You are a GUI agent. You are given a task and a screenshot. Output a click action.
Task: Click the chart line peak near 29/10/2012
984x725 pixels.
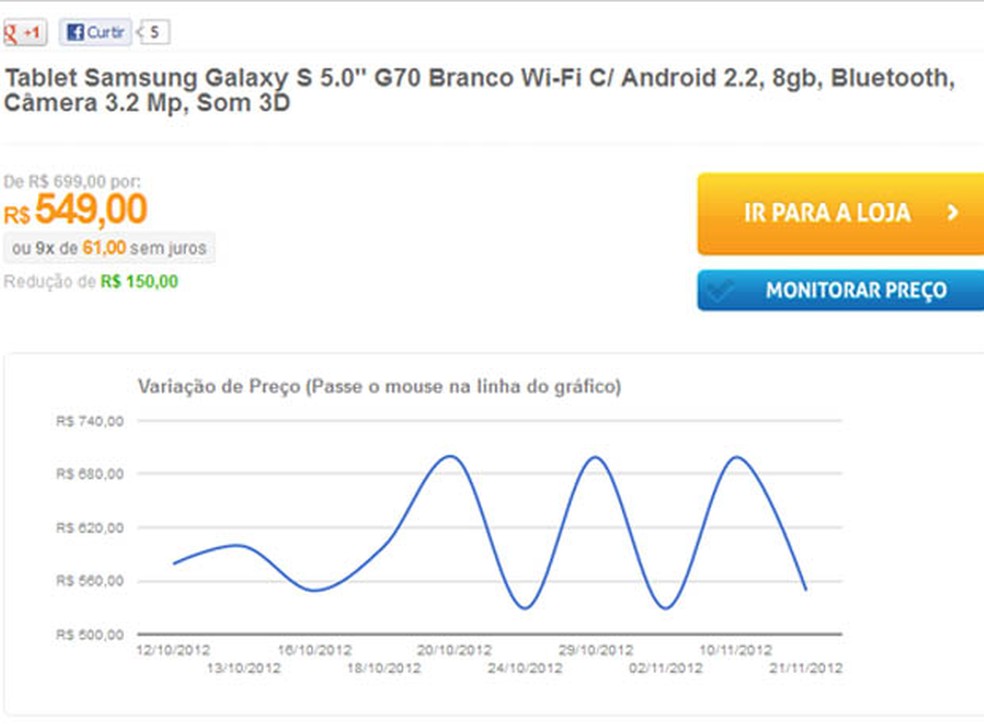tap(596, 457)
